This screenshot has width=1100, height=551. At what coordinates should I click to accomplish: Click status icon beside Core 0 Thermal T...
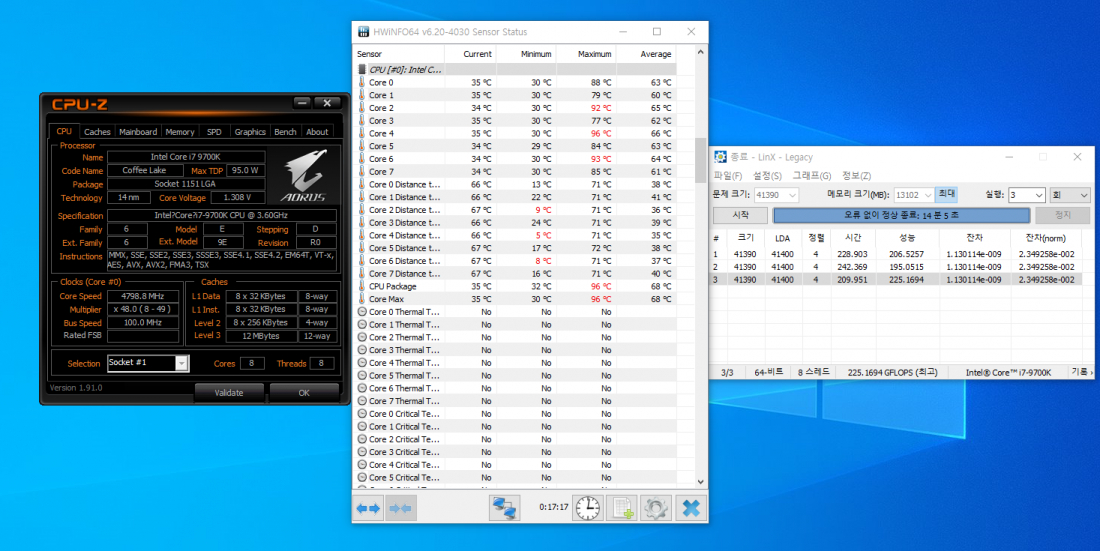pos(362,312)
